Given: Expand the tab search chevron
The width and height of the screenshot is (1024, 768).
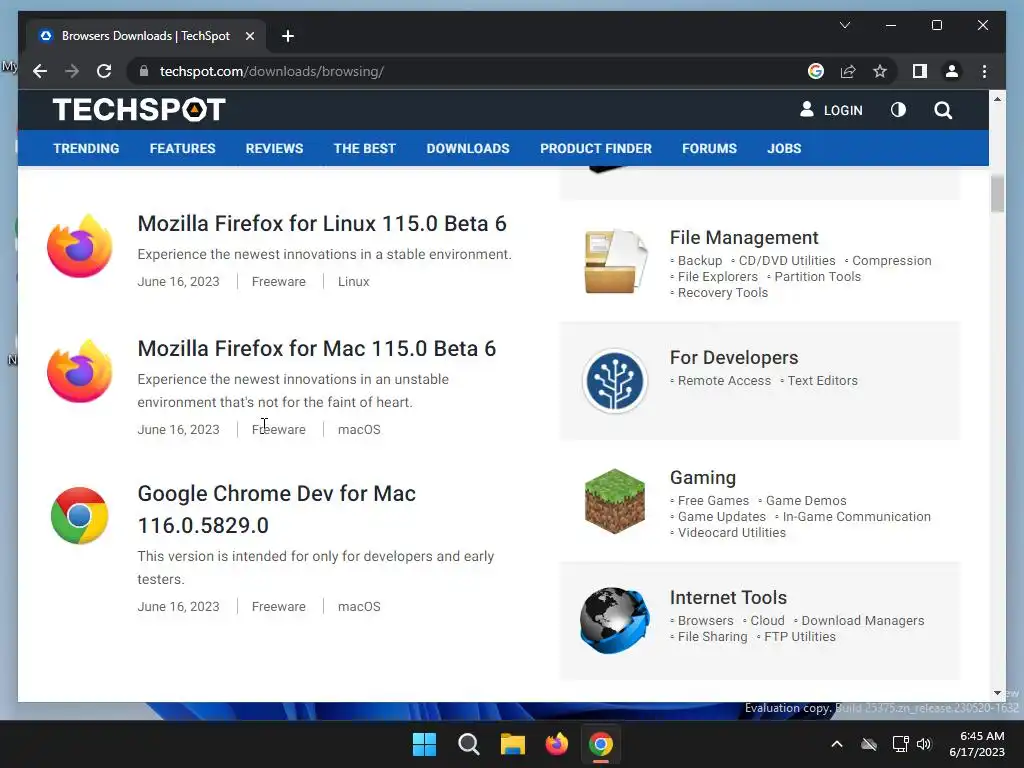Looking at the screenshot, I should 844,25.
